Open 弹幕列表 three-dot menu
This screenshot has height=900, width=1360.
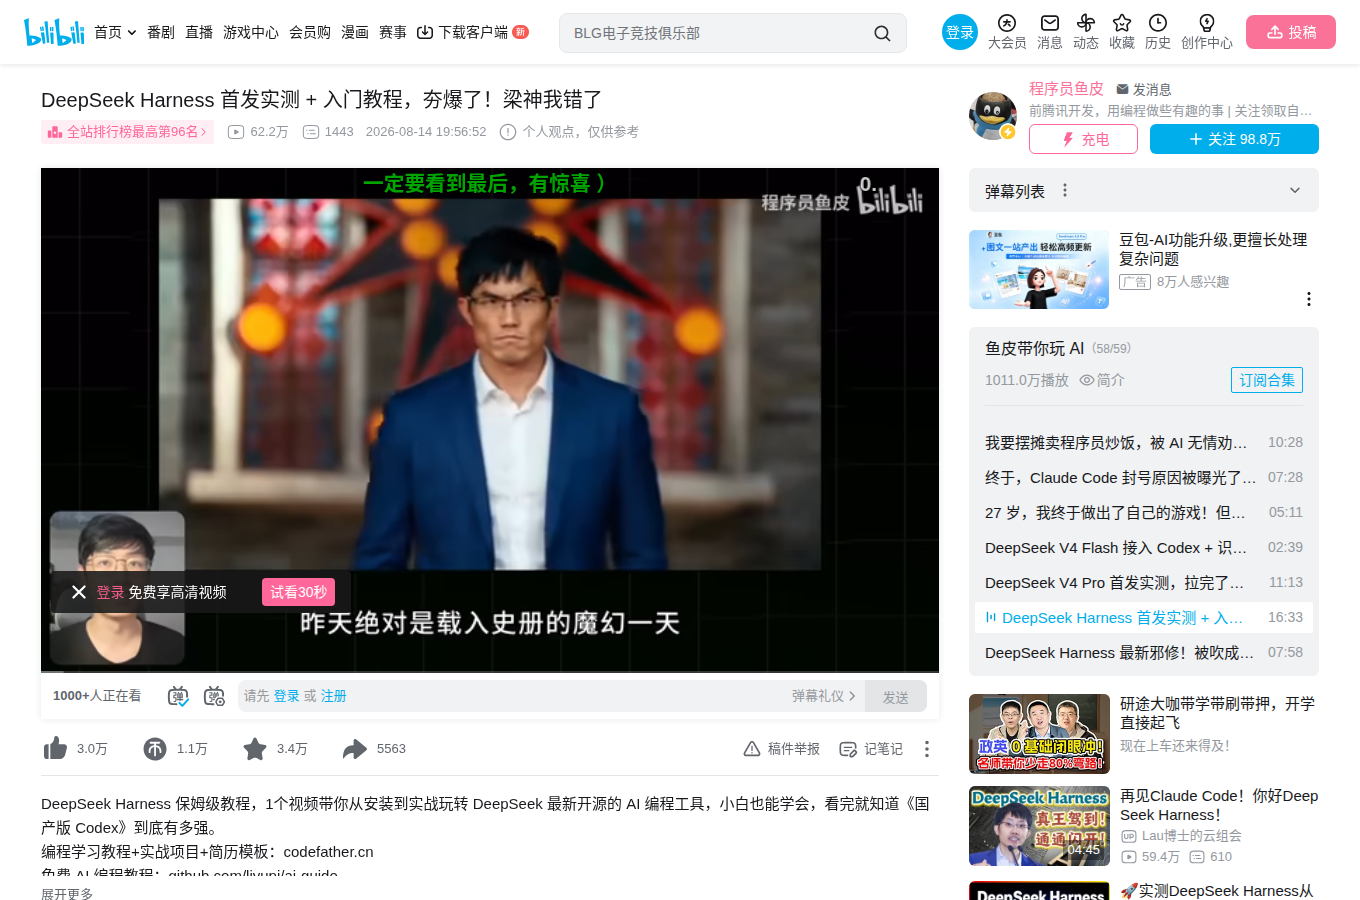[x=1065, y=190]
